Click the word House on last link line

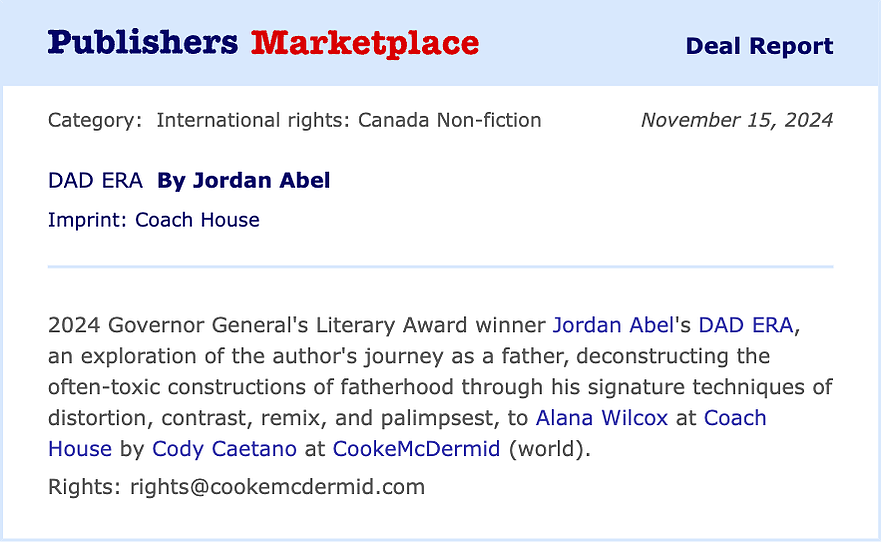pyautogui.click(x=80, y=449)
